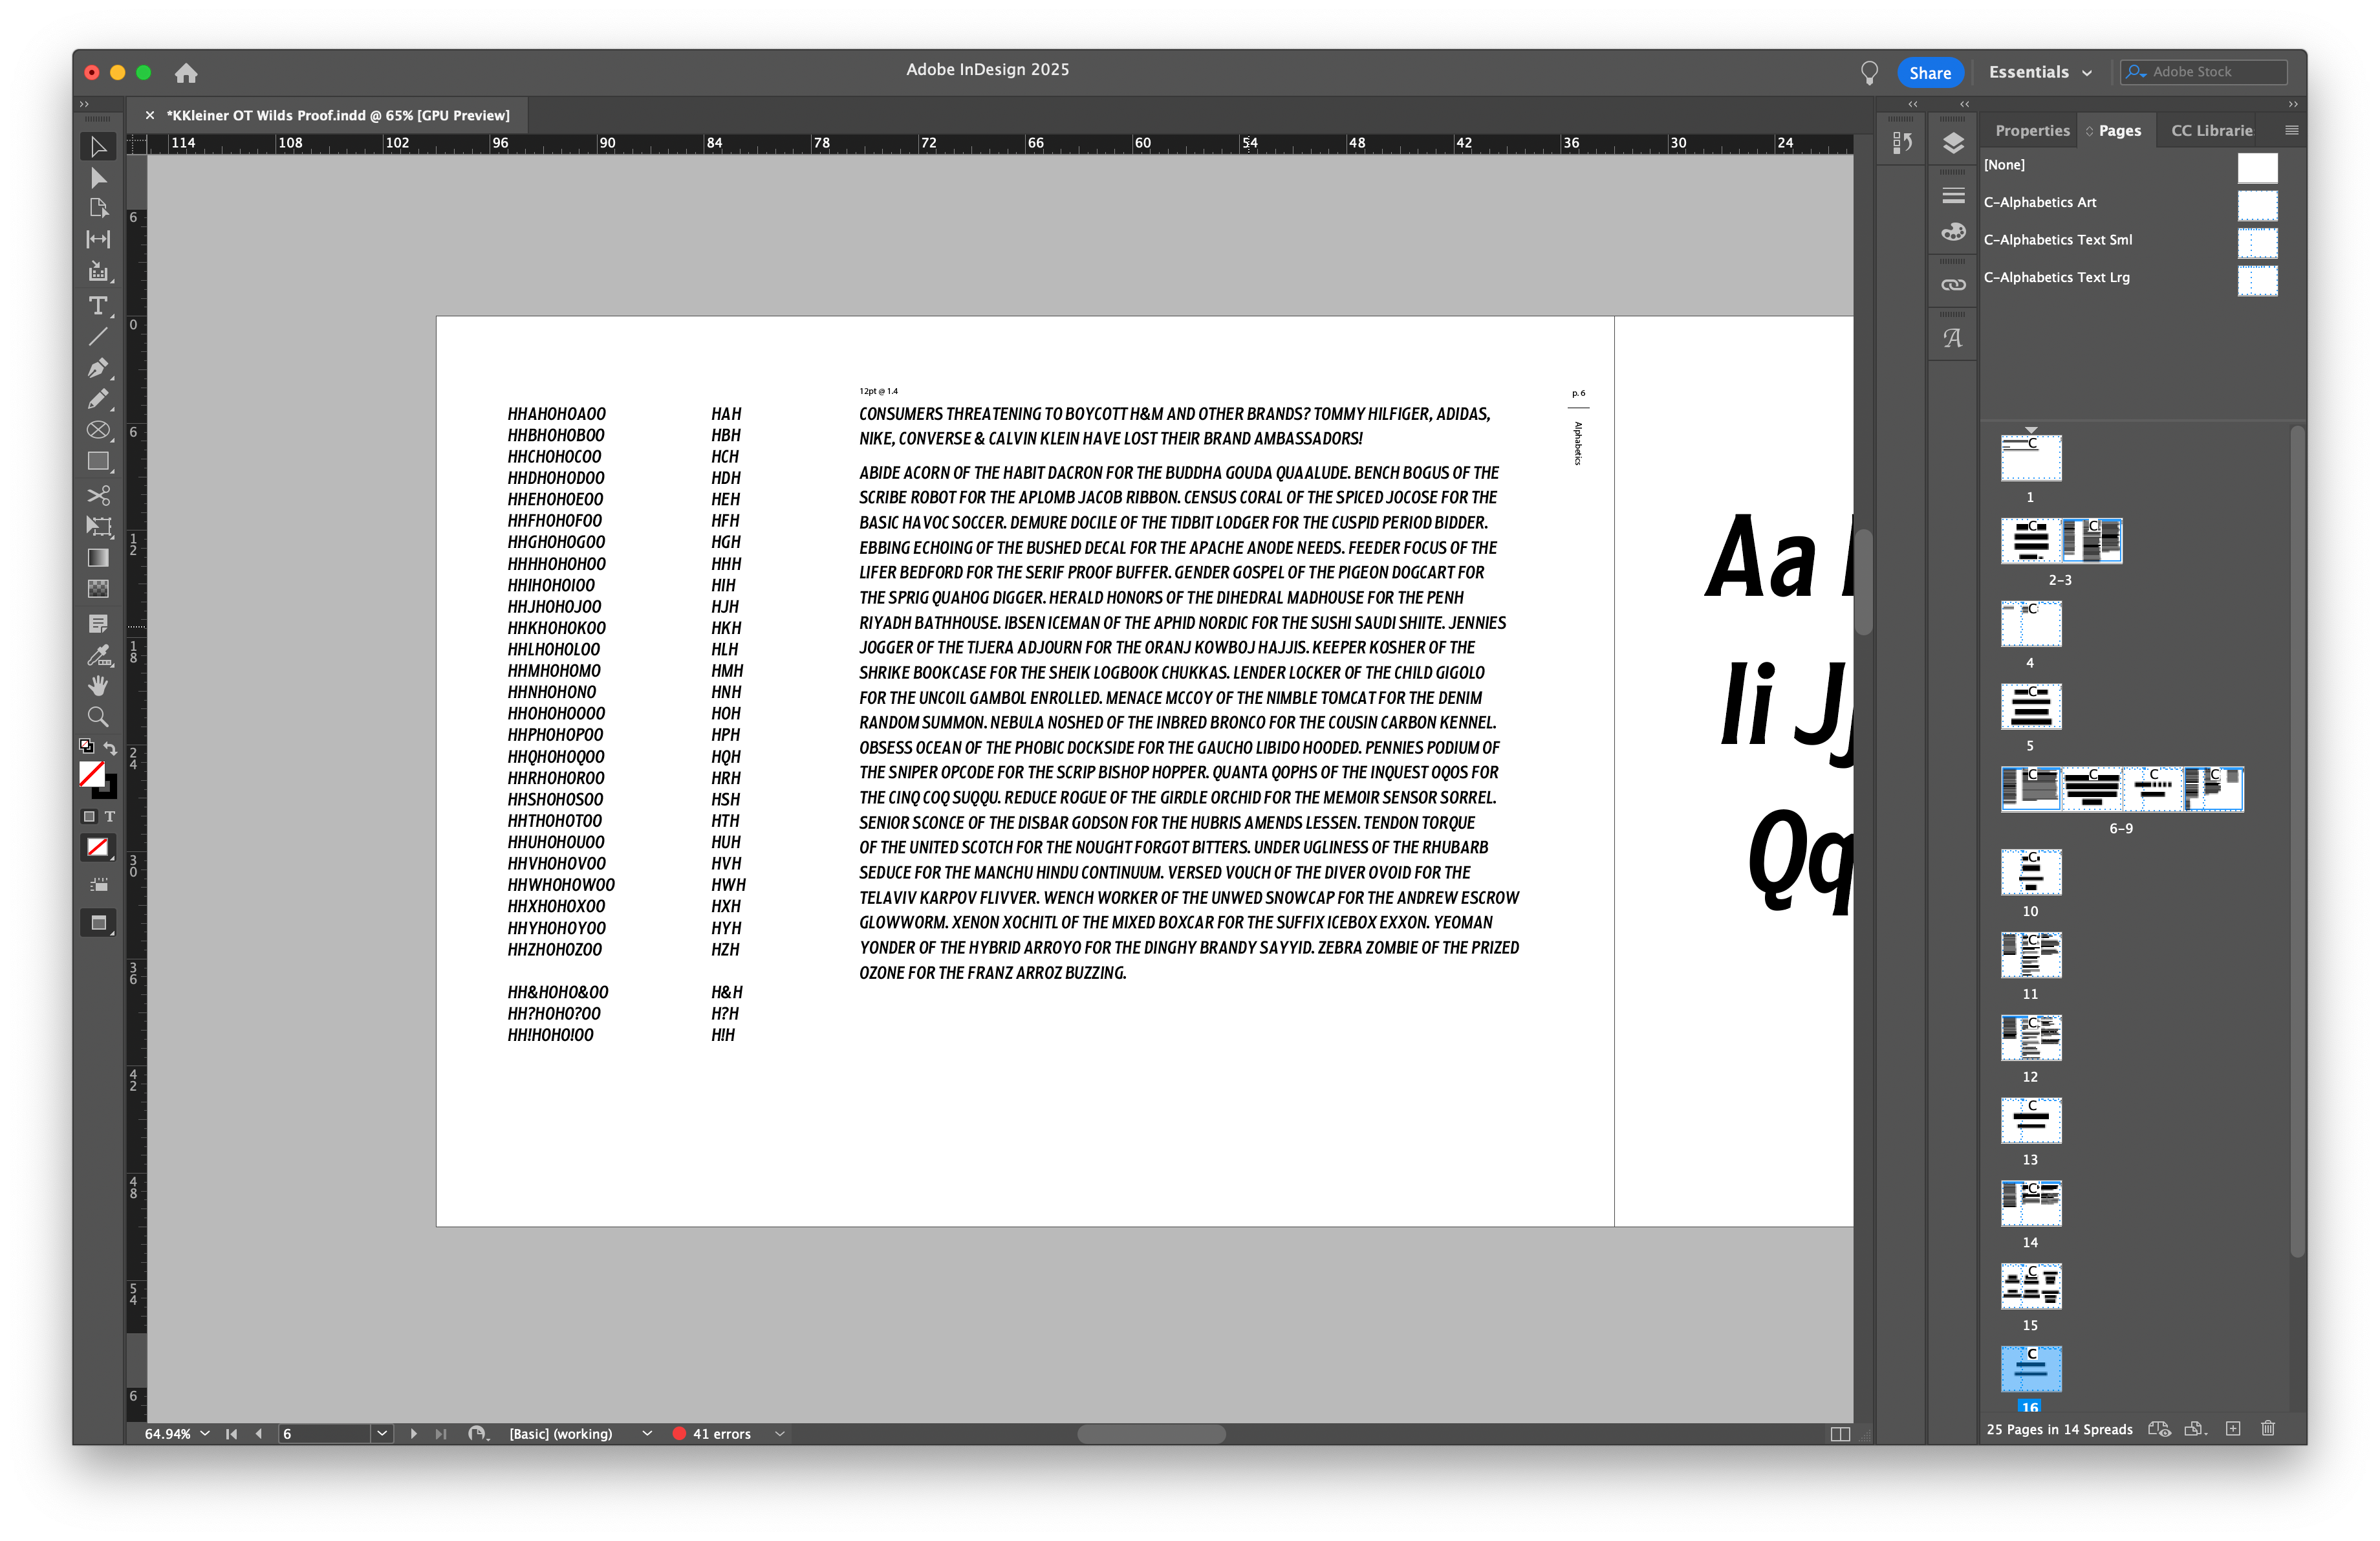Select page 13 thumbnail
Viewport: 2380px width, 1541px height.
click(x=2030, y=1120)
